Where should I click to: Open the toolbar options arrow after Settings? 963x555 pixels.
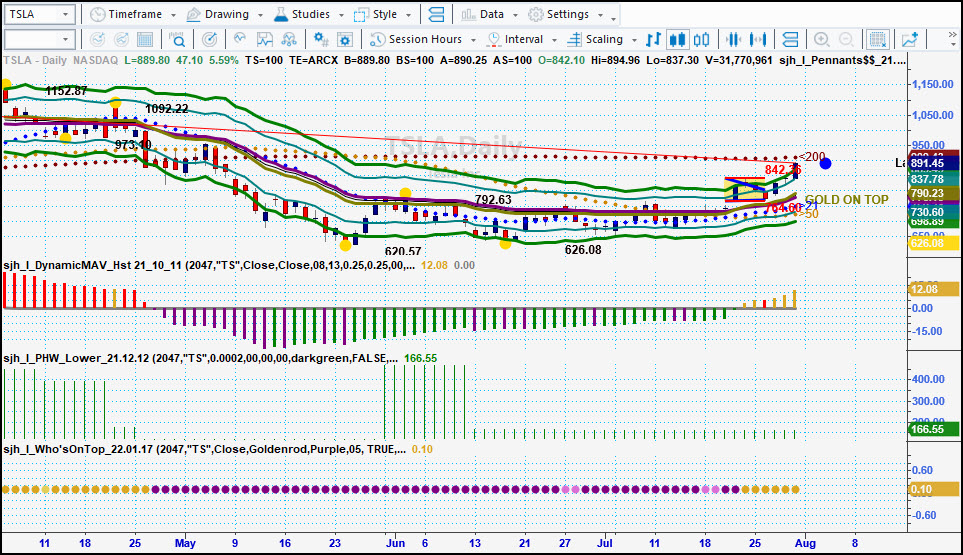(x=614, y=18)
